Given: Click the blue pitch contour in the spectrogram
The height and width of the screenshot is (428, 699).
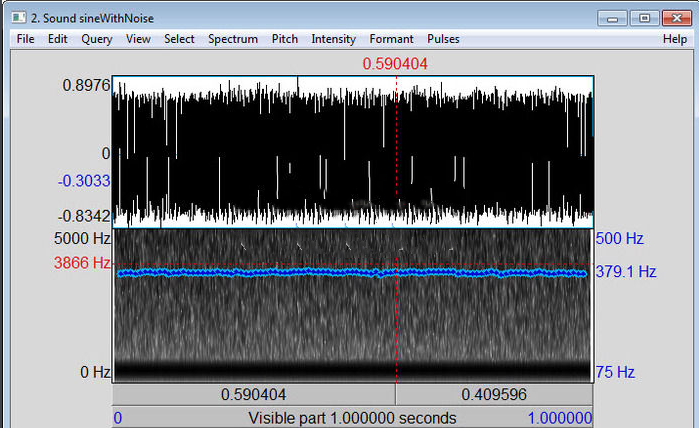Looking at the screenshot, I should (x=352, y=273).
